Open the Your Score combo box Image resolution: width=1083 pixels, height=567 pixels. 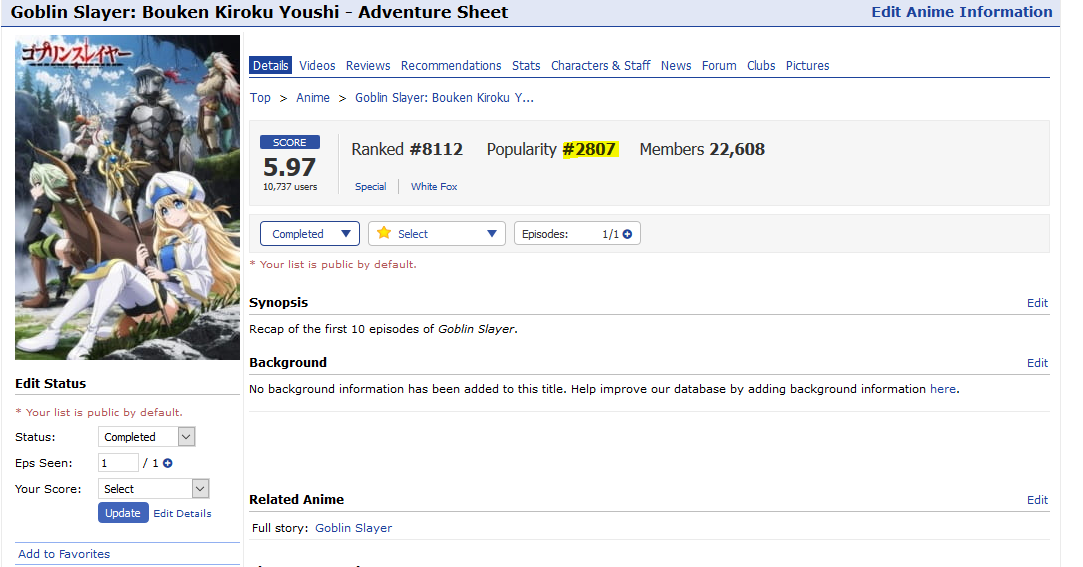tap(153, 489)
